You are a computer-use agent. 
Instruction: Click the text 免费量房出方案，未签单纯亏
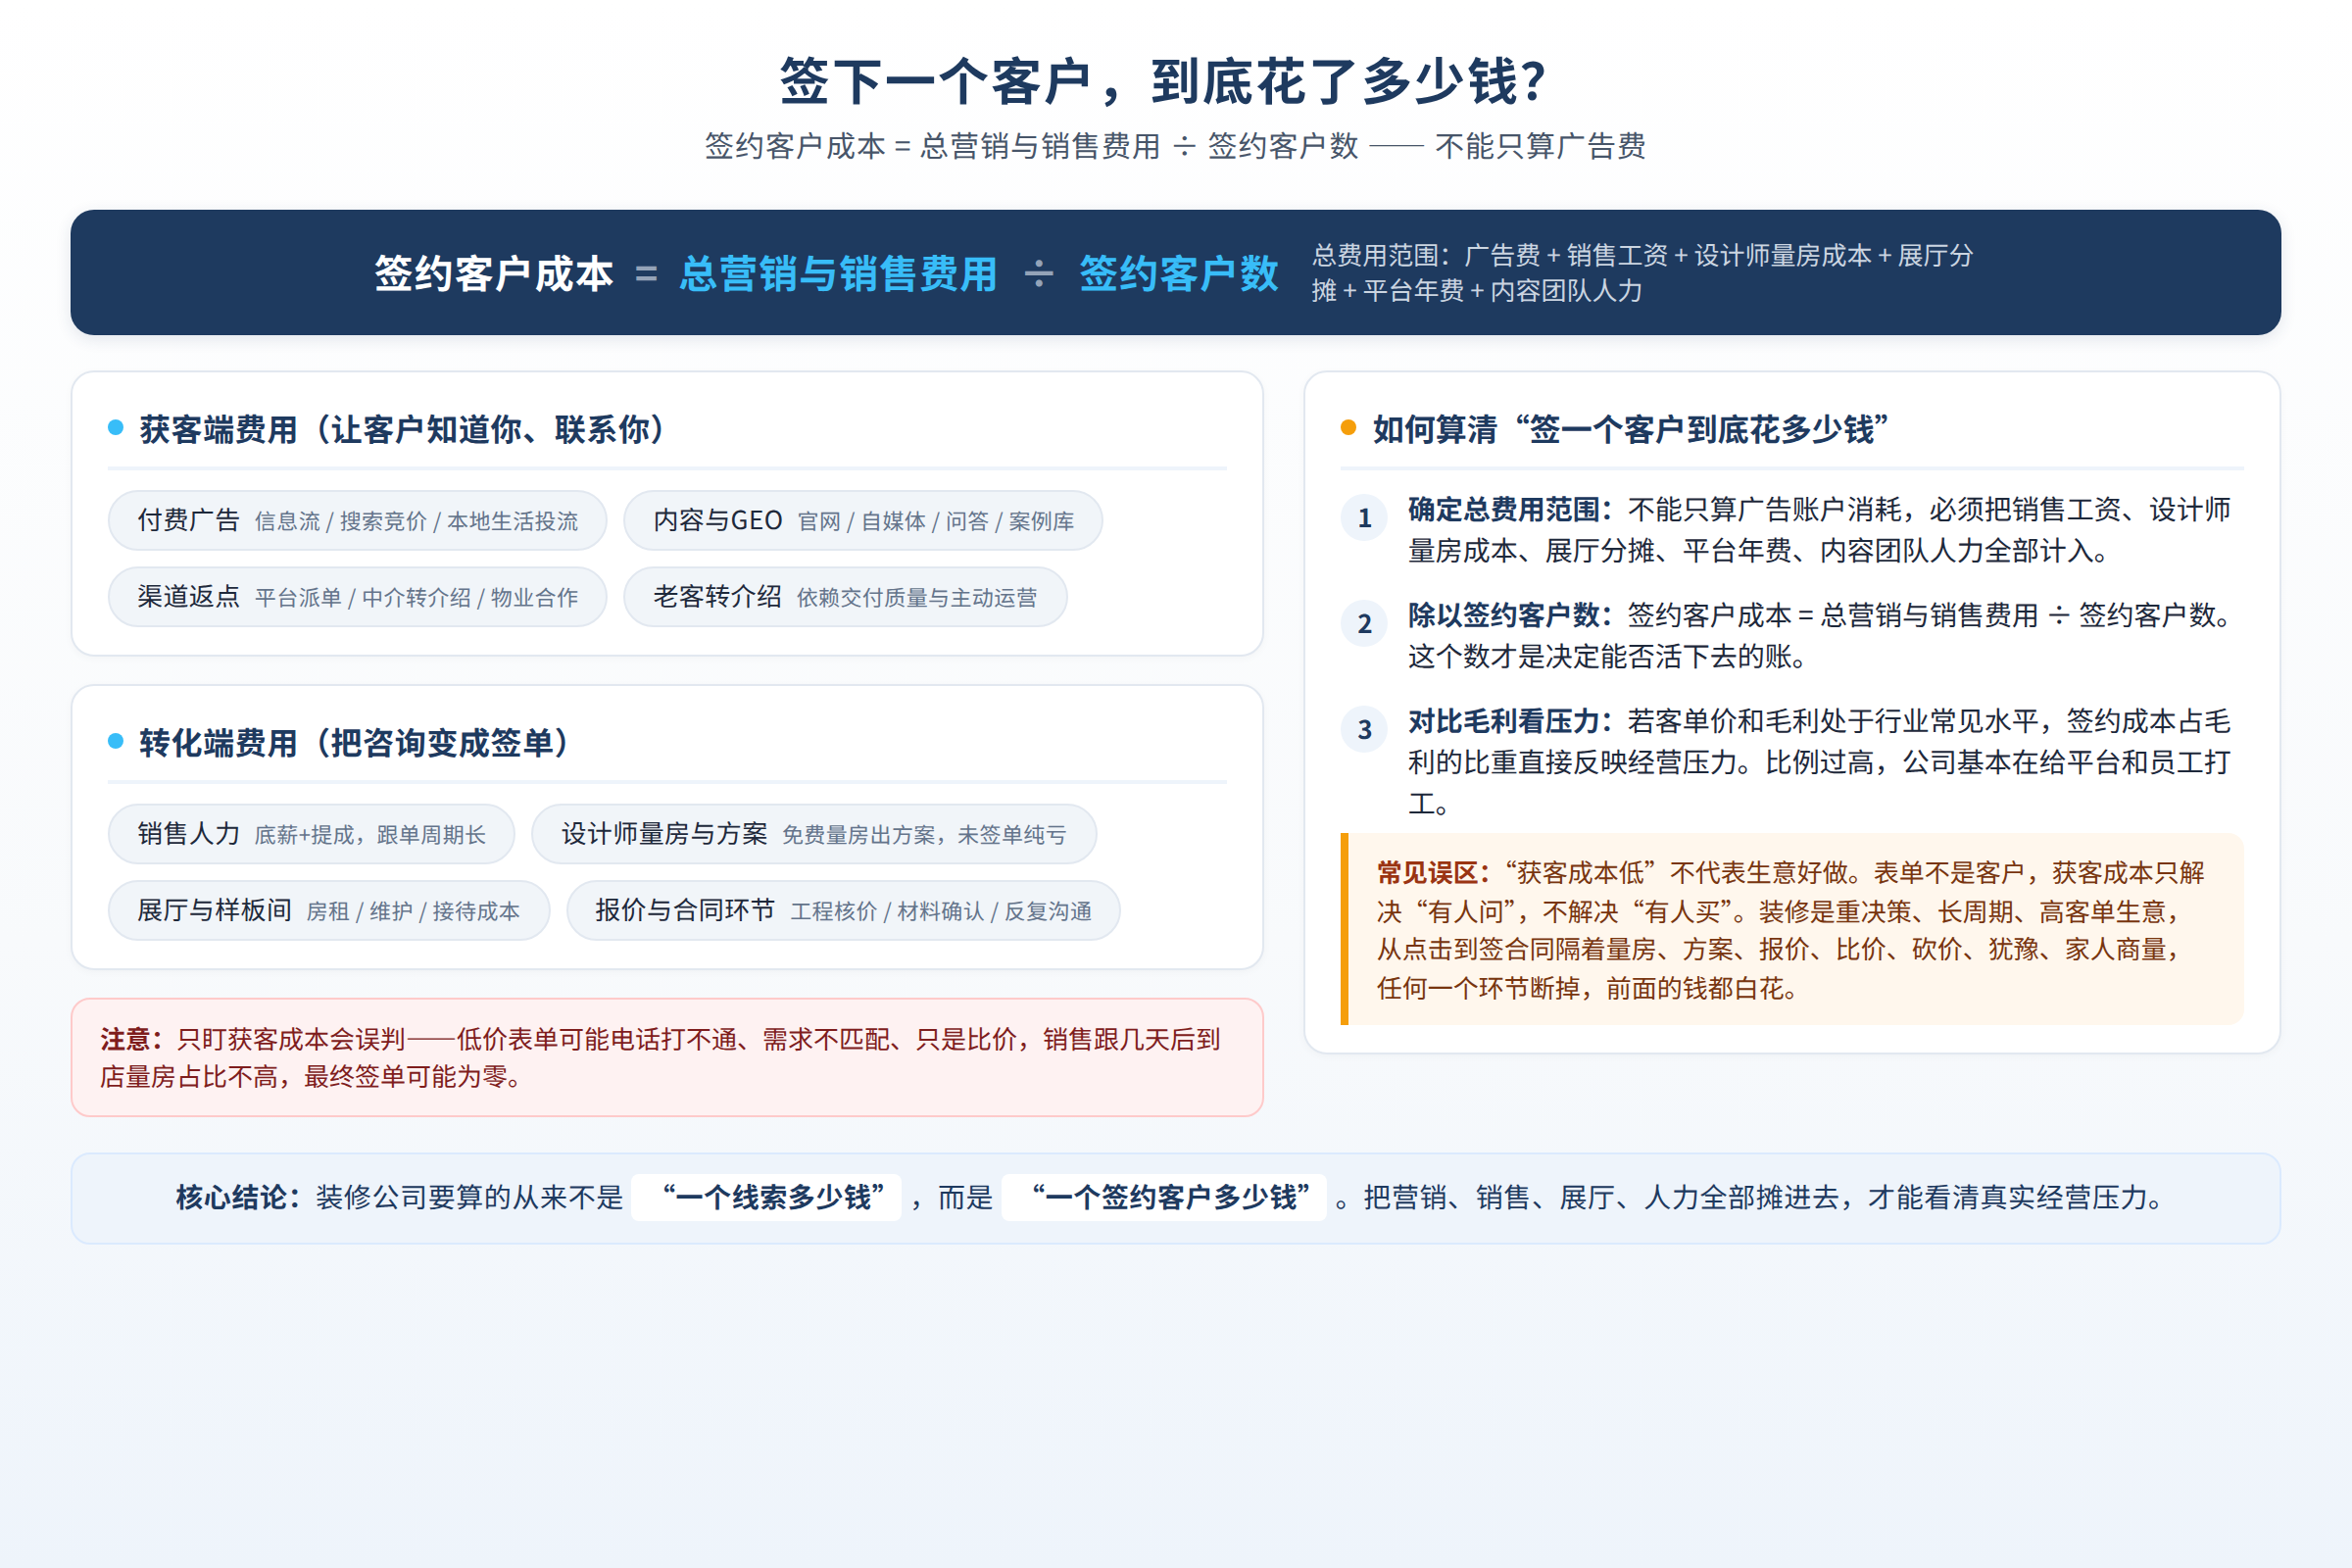click(924, 835)
